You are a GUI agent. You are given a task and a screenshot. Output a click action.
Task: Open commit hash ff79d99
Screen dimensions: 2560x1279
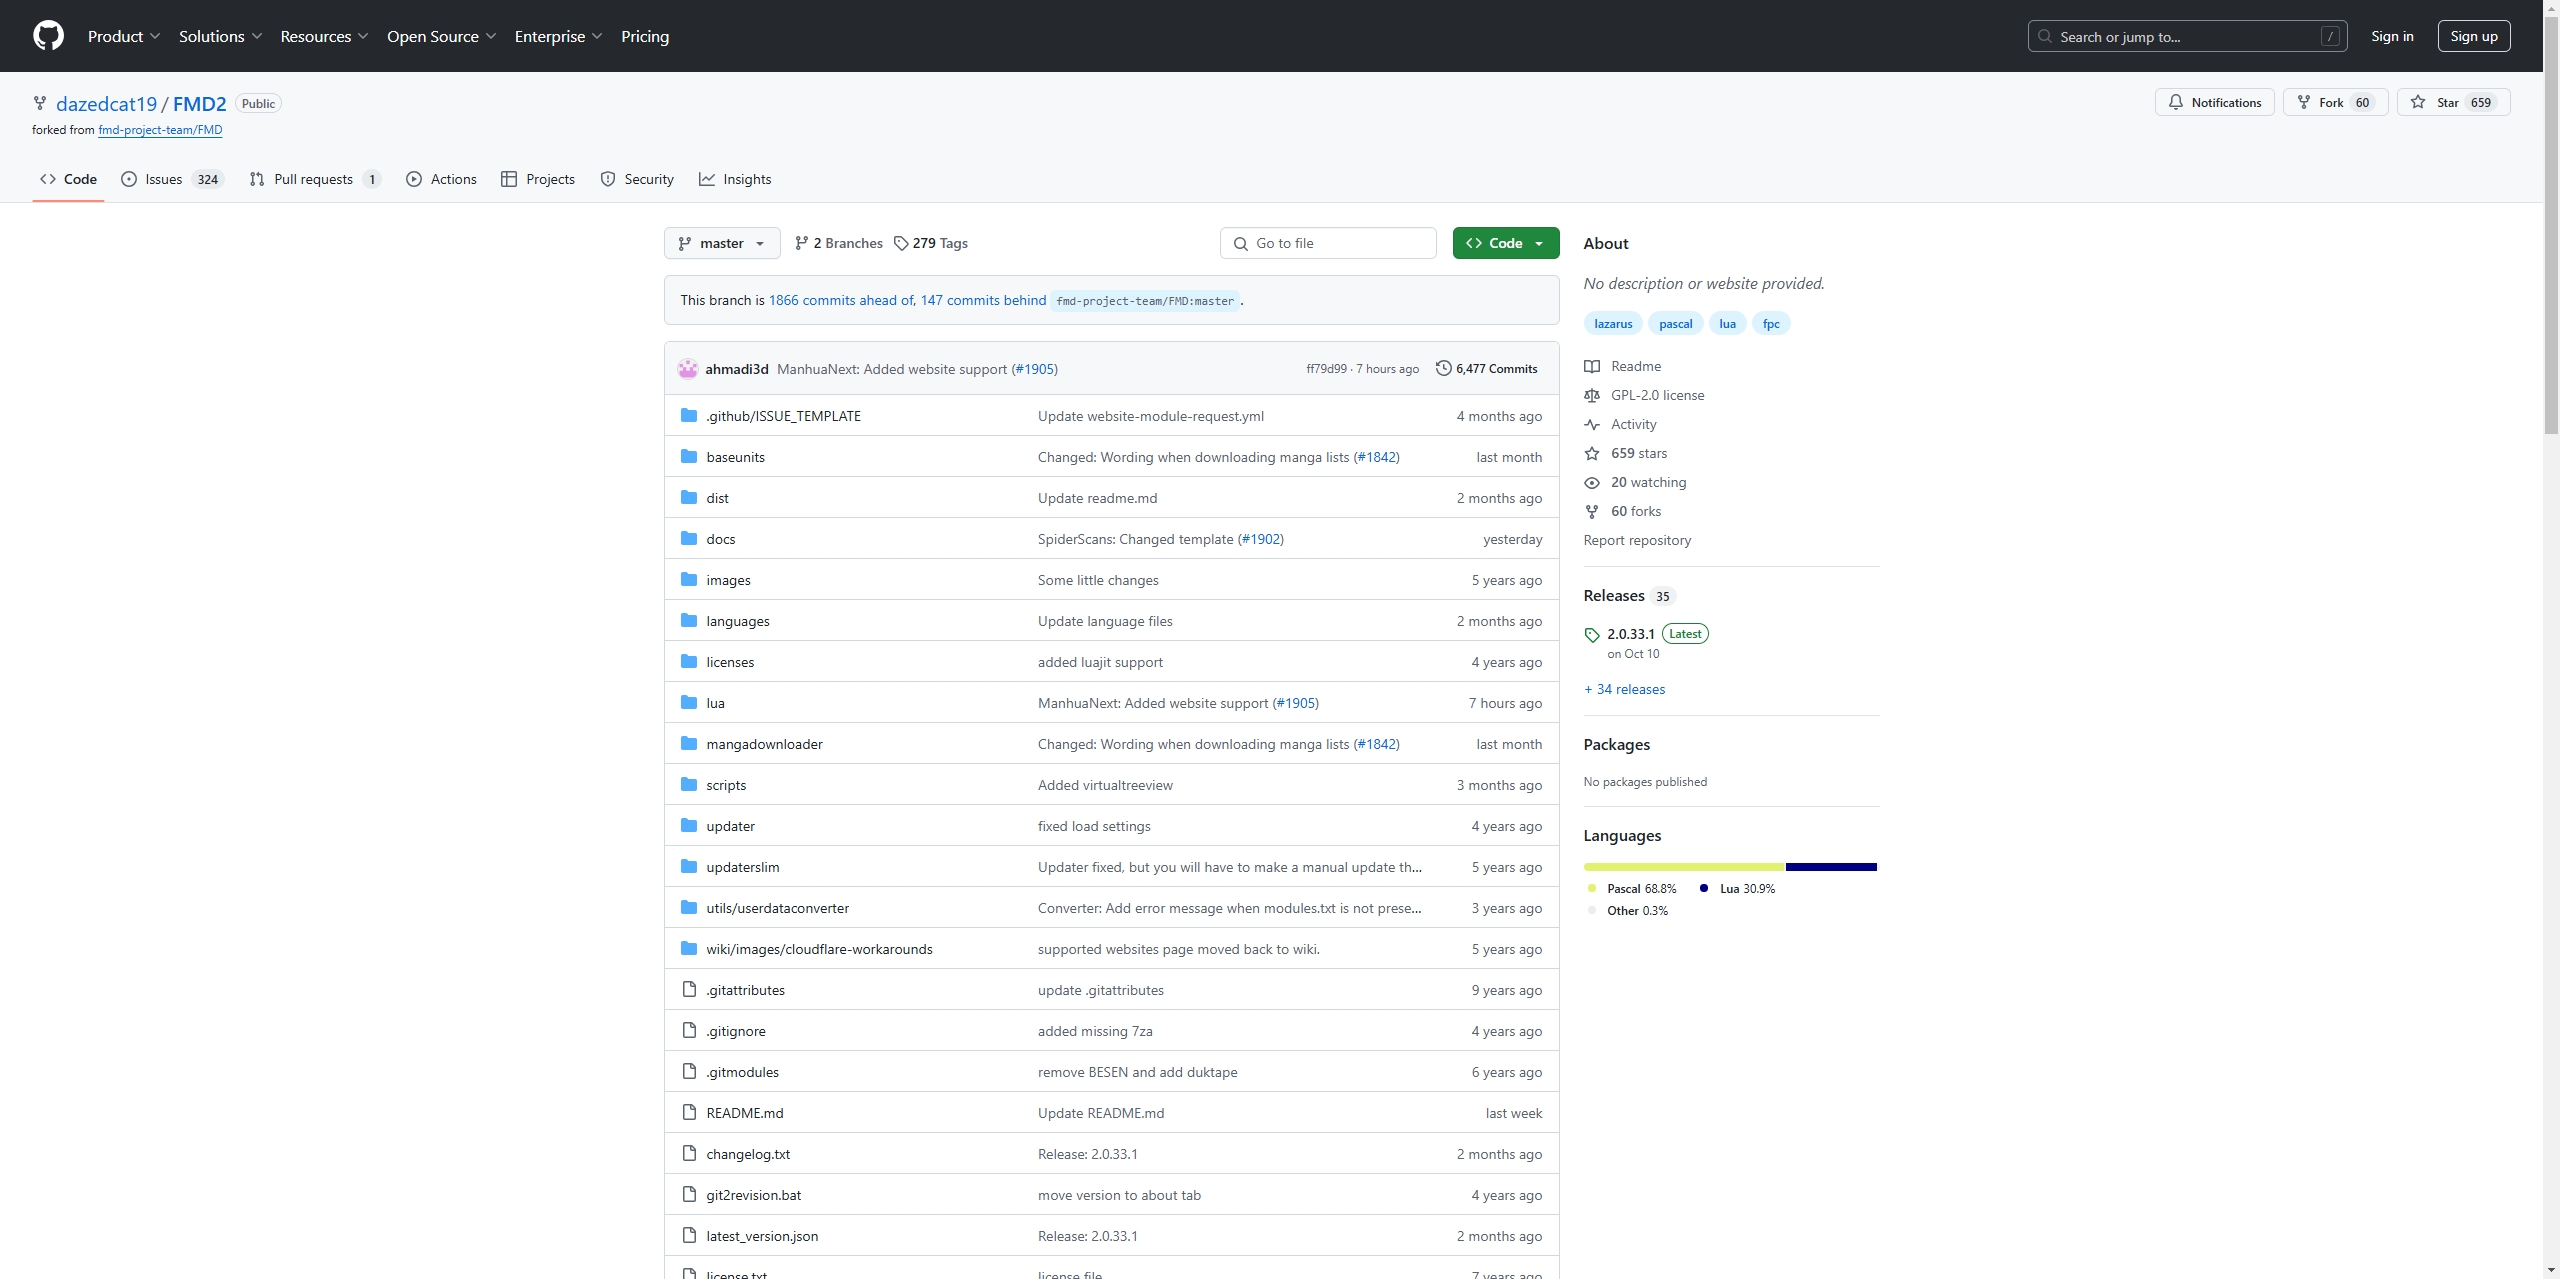point(1326,369)
